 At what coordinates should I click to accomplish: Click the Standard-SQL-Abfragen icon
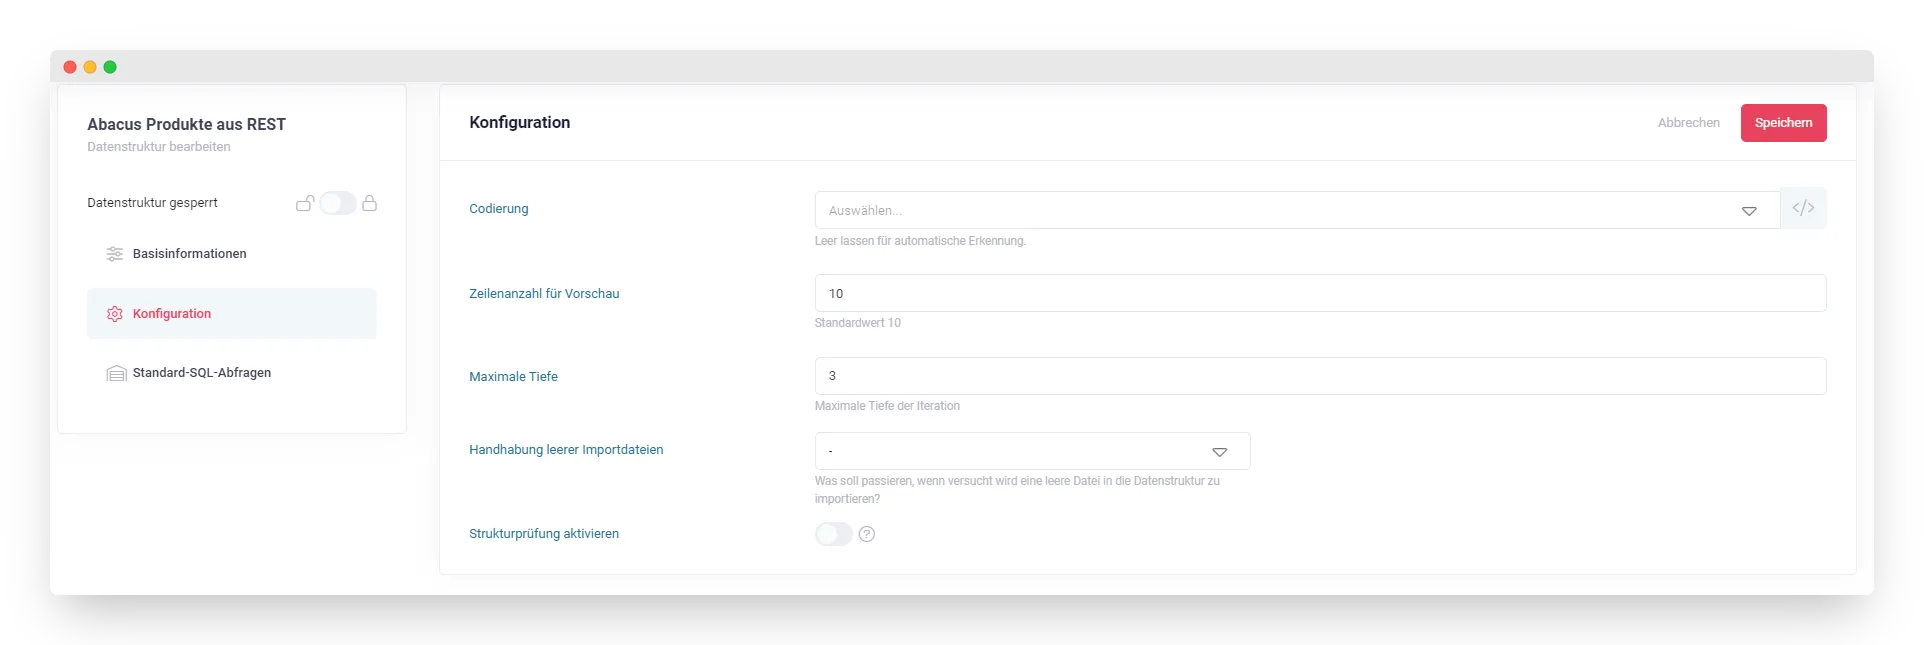116,373
